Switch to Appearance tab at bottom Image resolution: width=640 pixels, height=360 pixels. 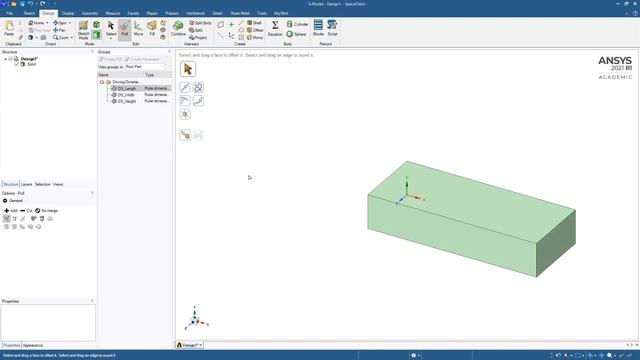33,345
